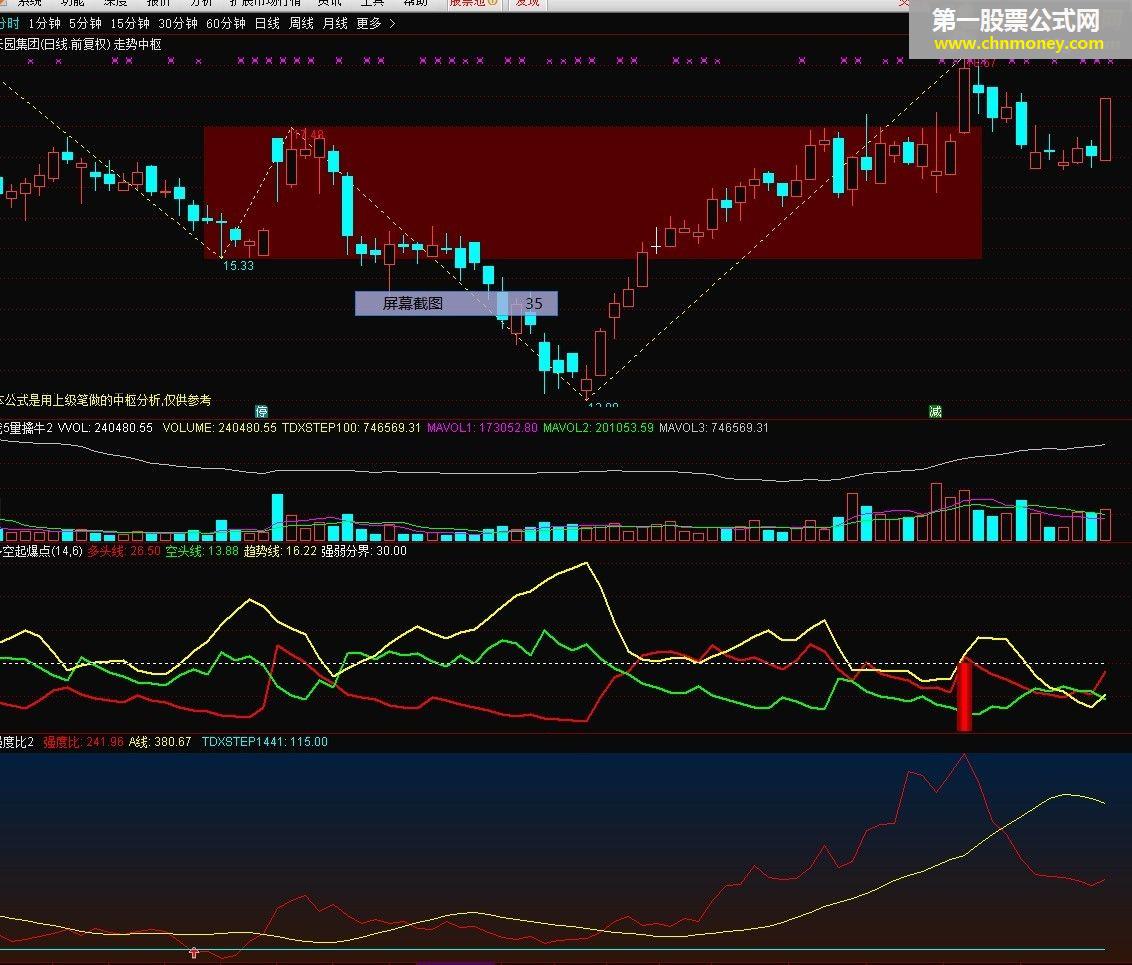1132x965 pixels.
Task: Click the 强度比: 241.96 label
Action: (84, 742)
